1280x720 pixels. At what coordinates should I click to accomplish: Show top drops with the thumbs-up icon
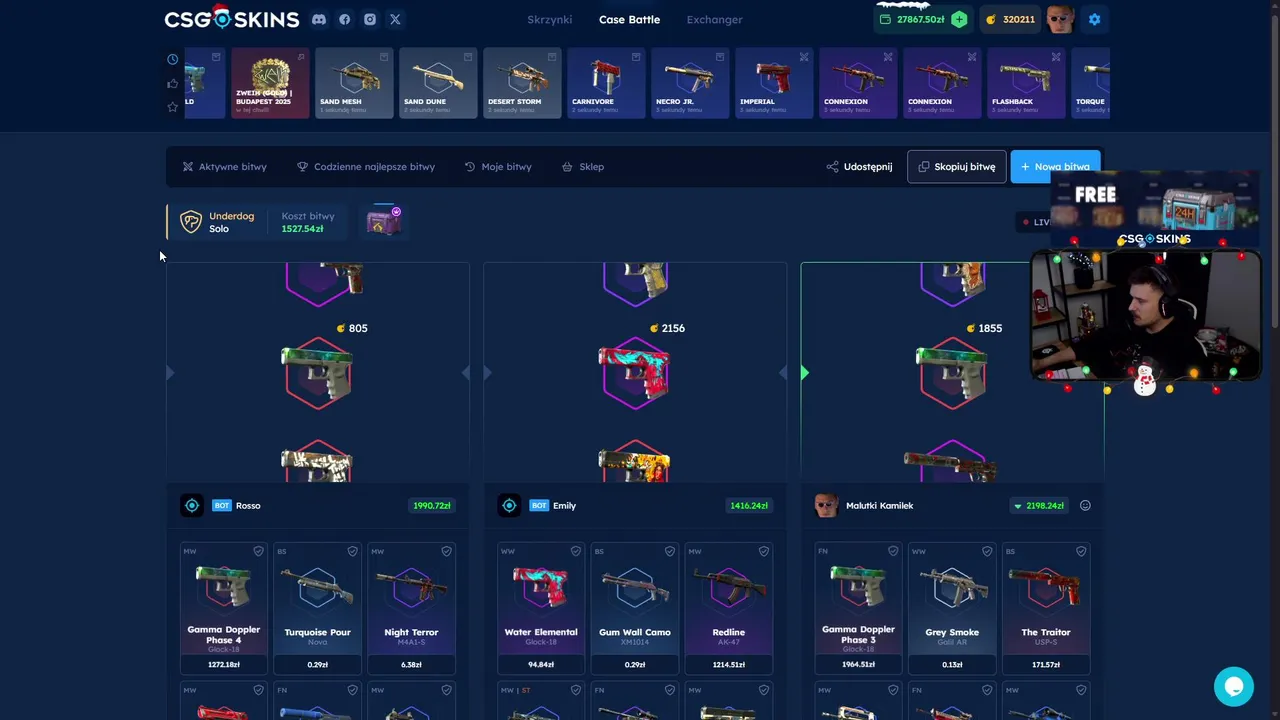pyautogui.click(x=172, y=83)
